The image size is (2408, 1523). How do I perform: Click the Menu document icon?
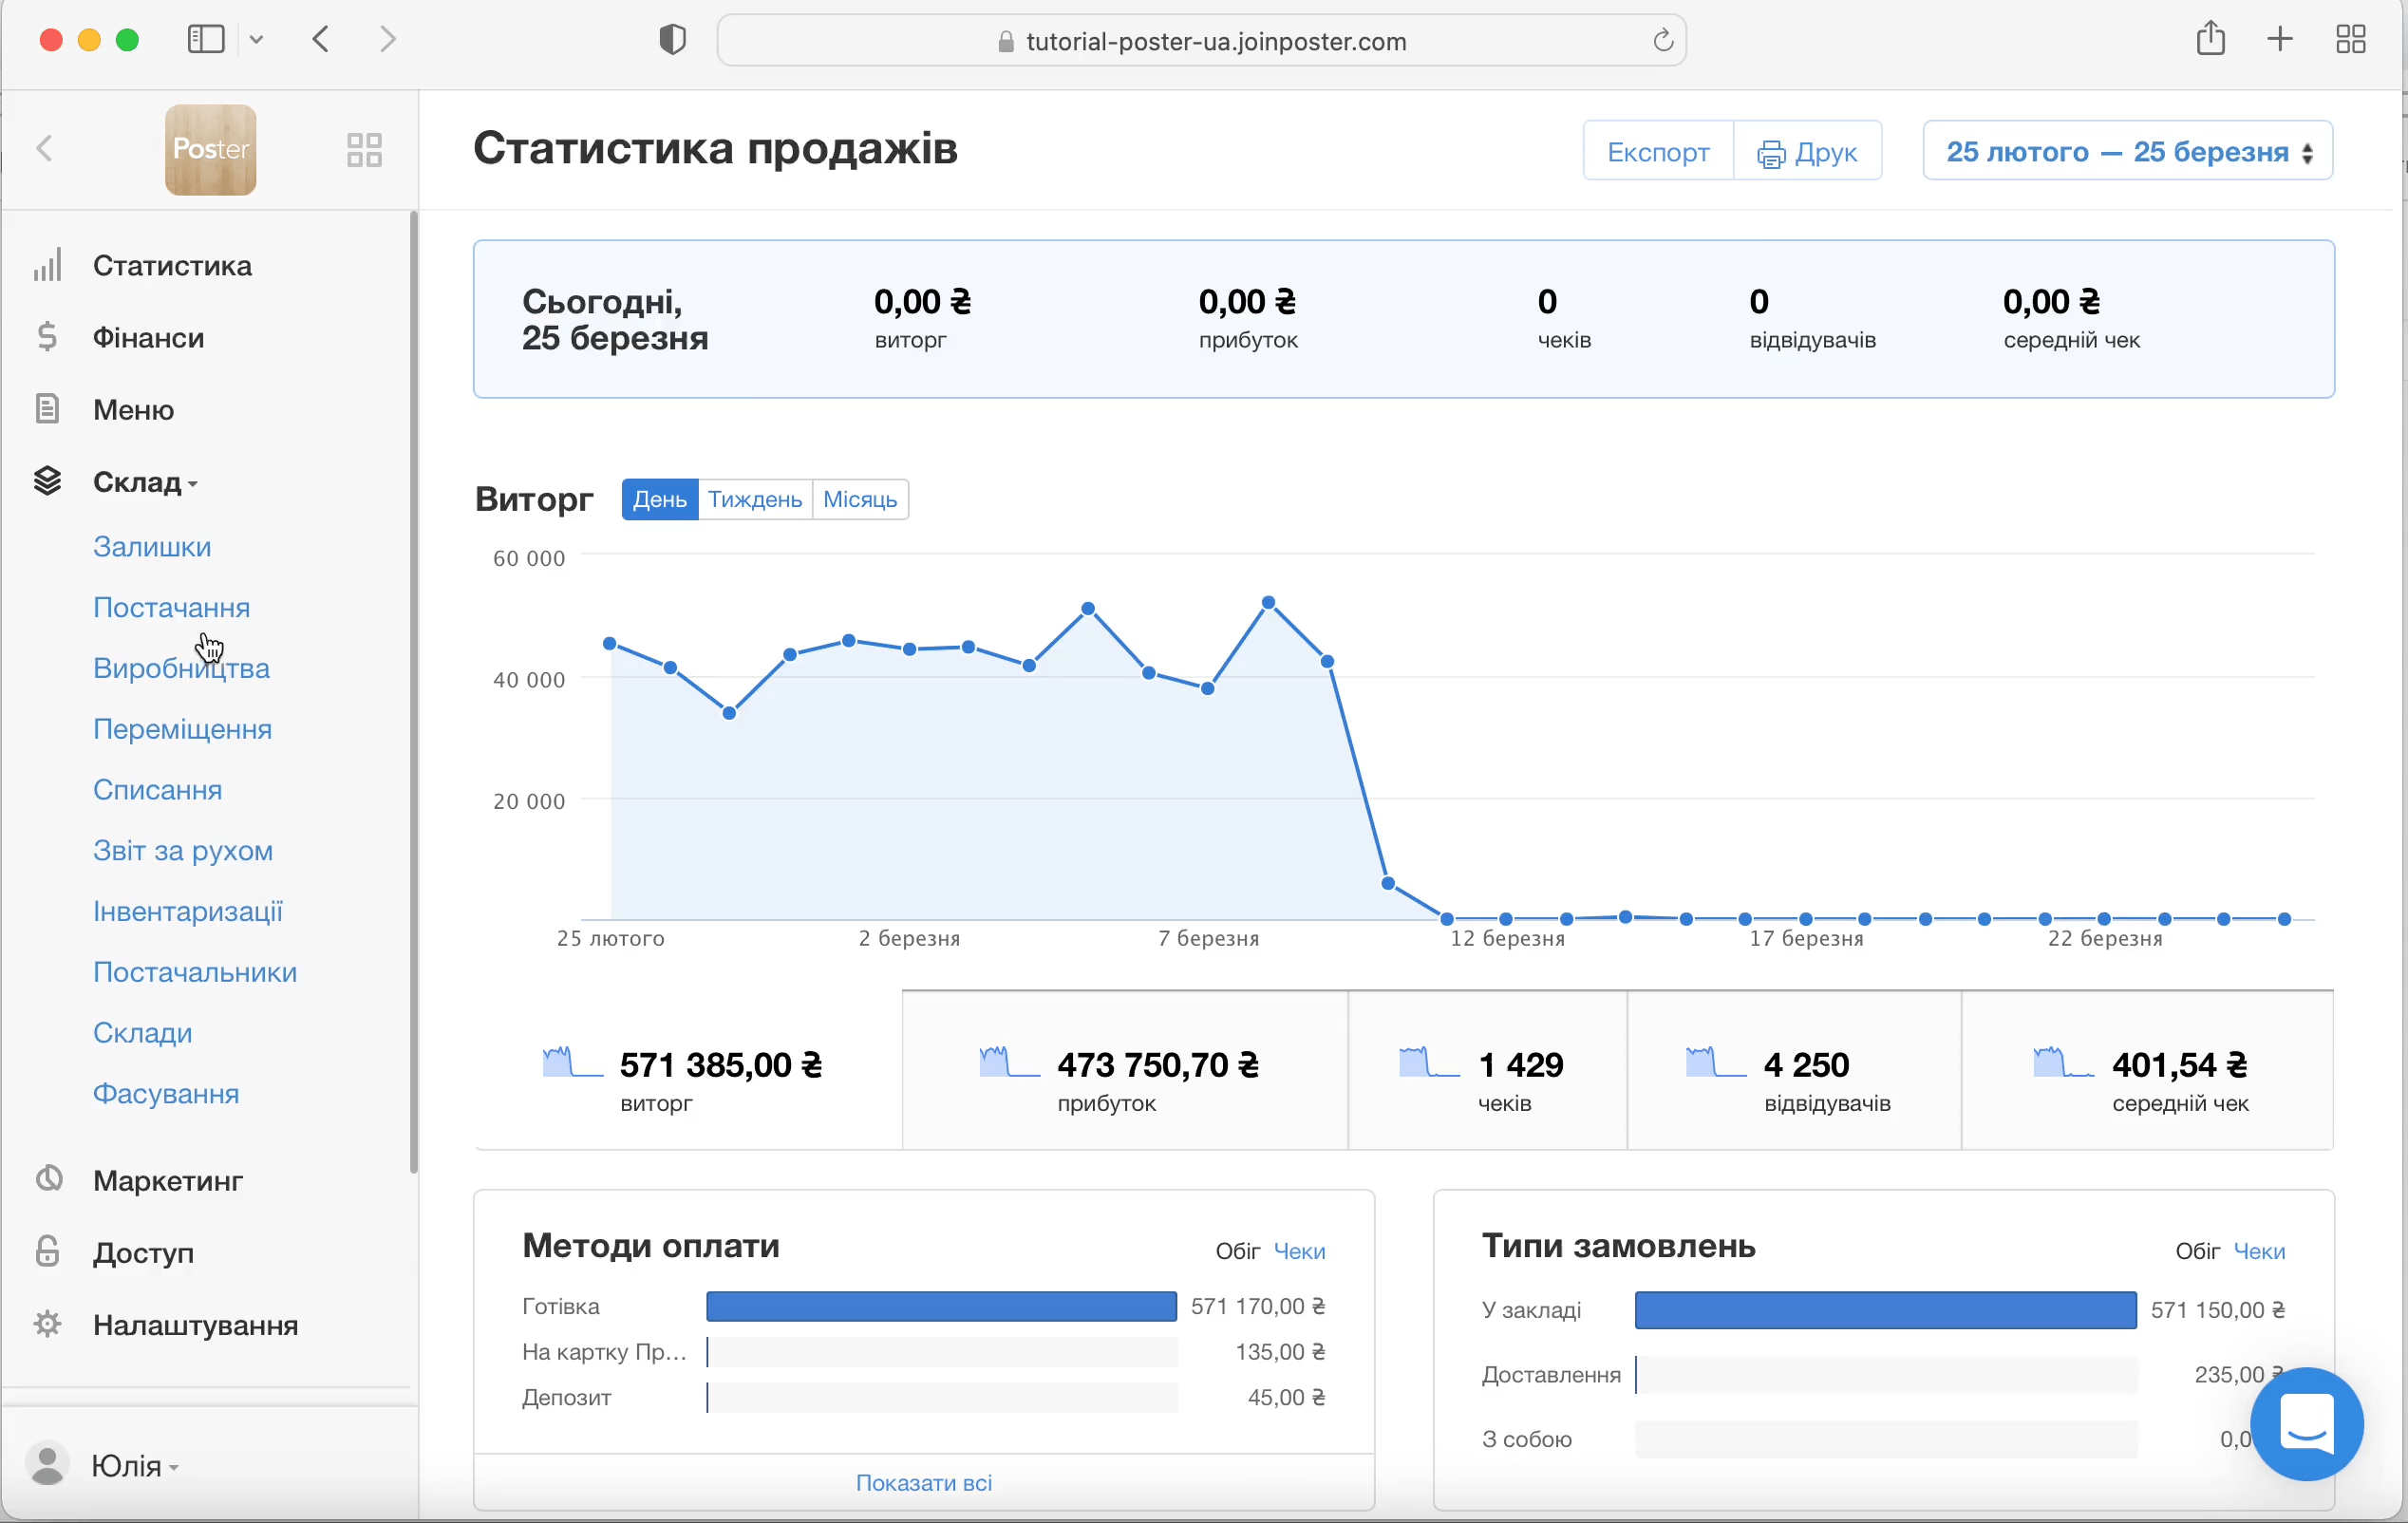47,409
